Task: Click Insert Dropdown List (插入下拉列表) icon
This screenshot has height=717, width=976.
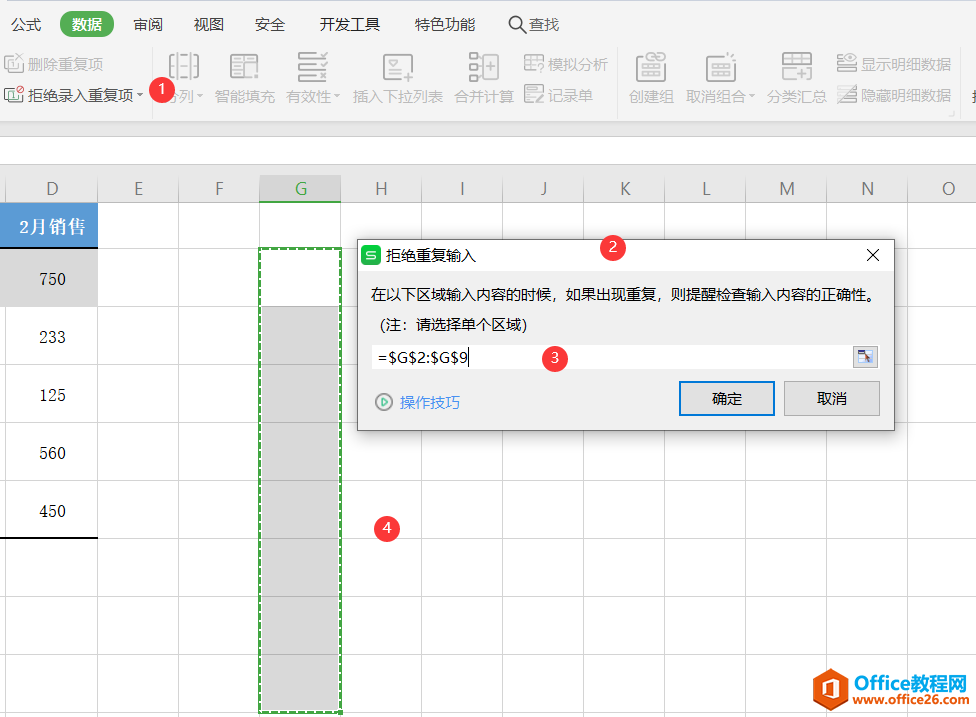Action: (397, 68)
